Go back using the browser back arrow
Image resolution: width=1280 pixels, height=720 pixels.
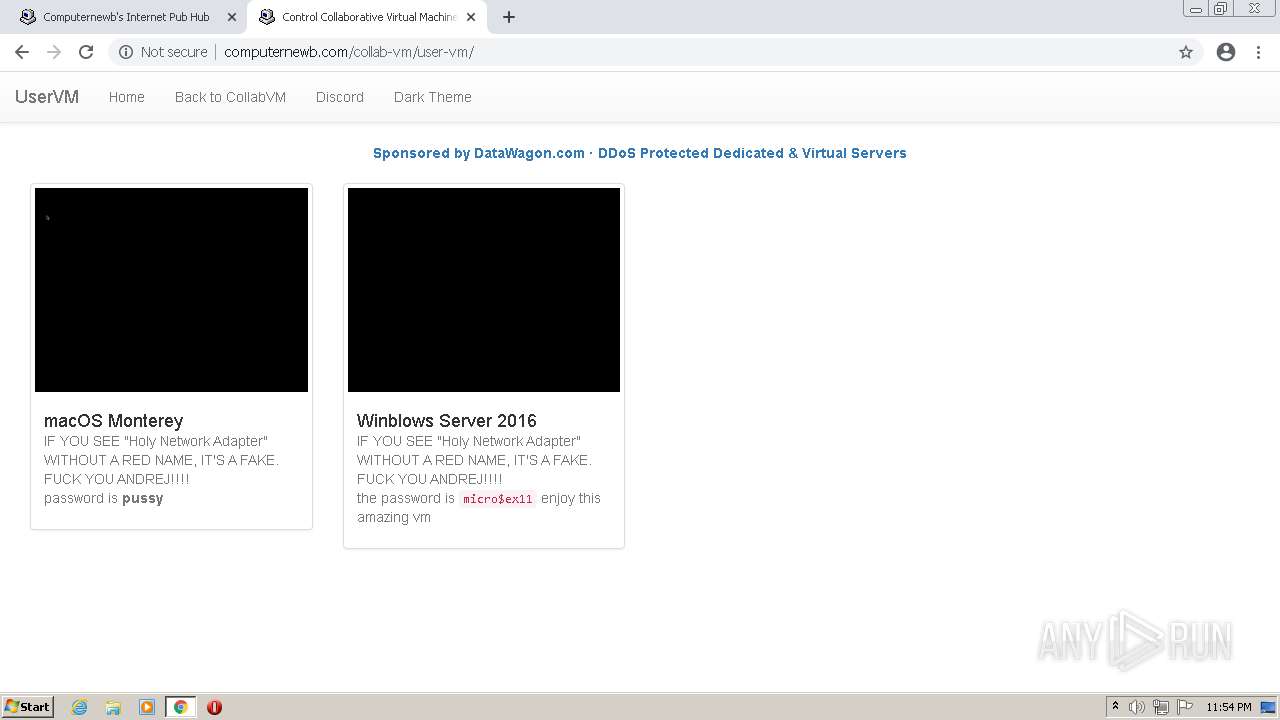coord(22,52)
